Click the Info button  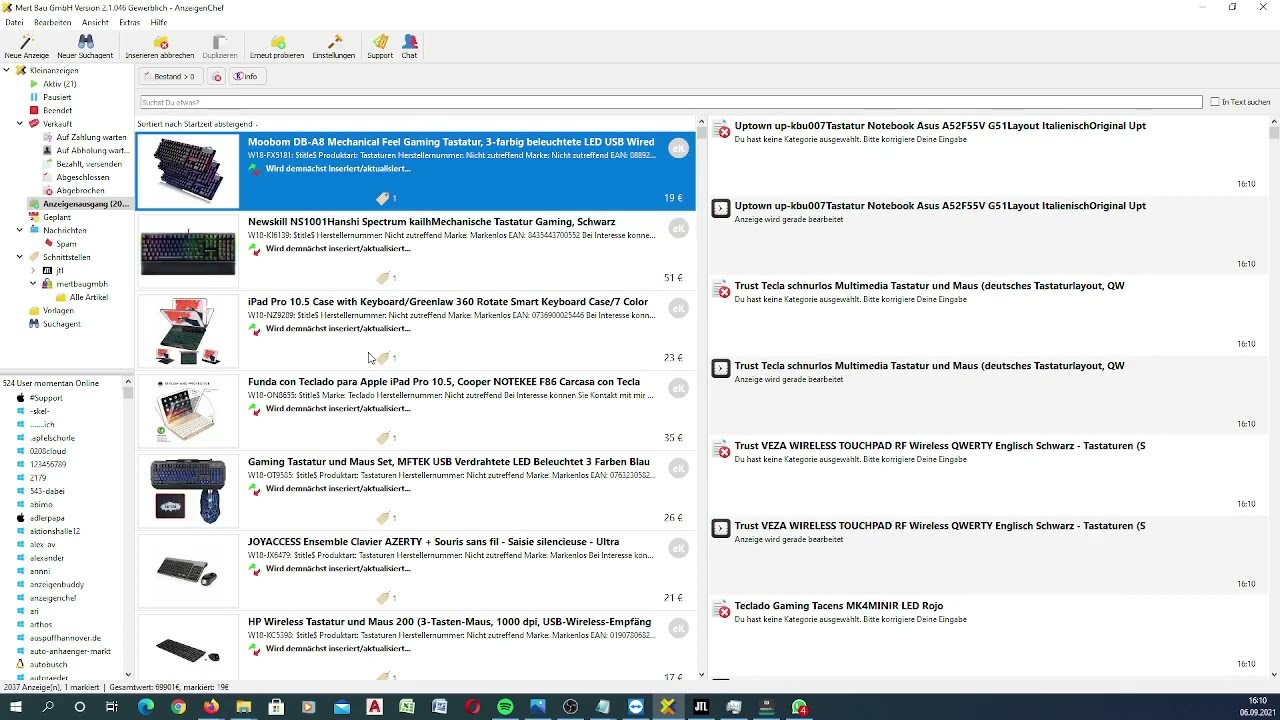246,77
